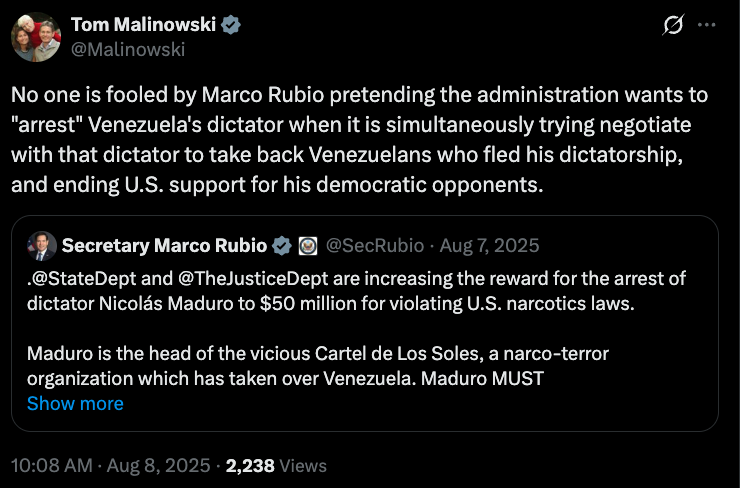The image size is (740, 488).
Task: Expand quoted post with Show more
Action: pyautogui.click(x=75, y=403)
